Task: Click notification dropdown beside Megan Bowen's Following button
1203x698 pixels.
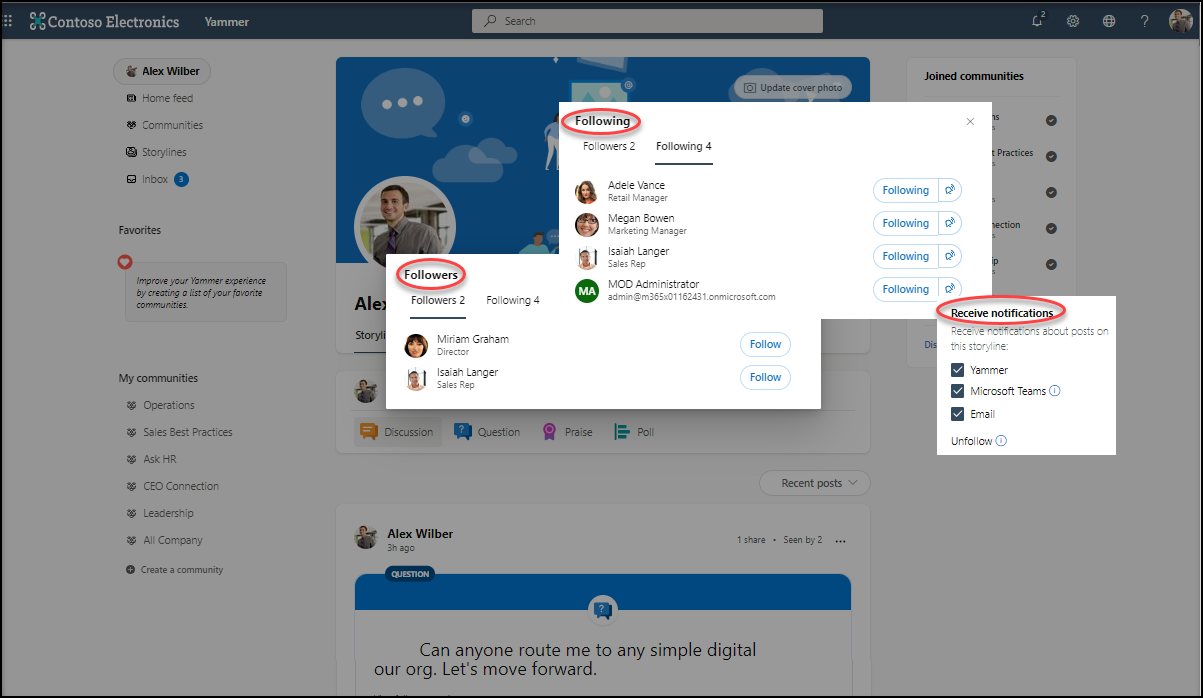Action: click(950, 223)
